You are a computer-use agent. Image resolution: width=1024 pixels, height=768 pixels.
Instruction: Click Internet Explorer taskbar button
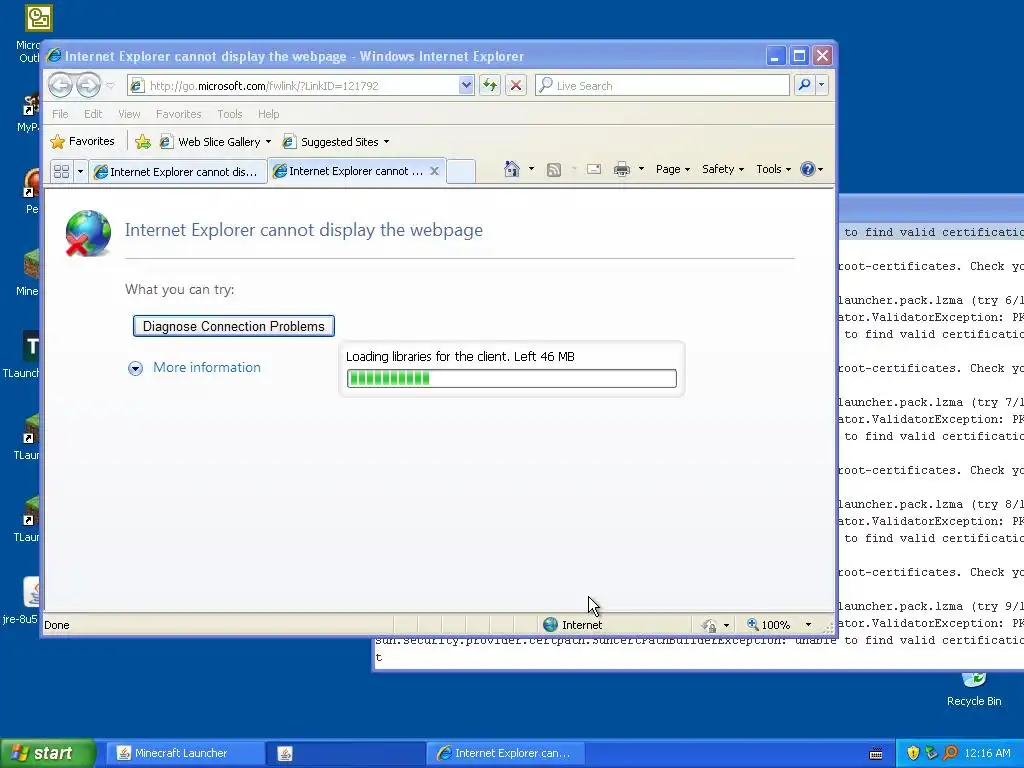point(505,753)
